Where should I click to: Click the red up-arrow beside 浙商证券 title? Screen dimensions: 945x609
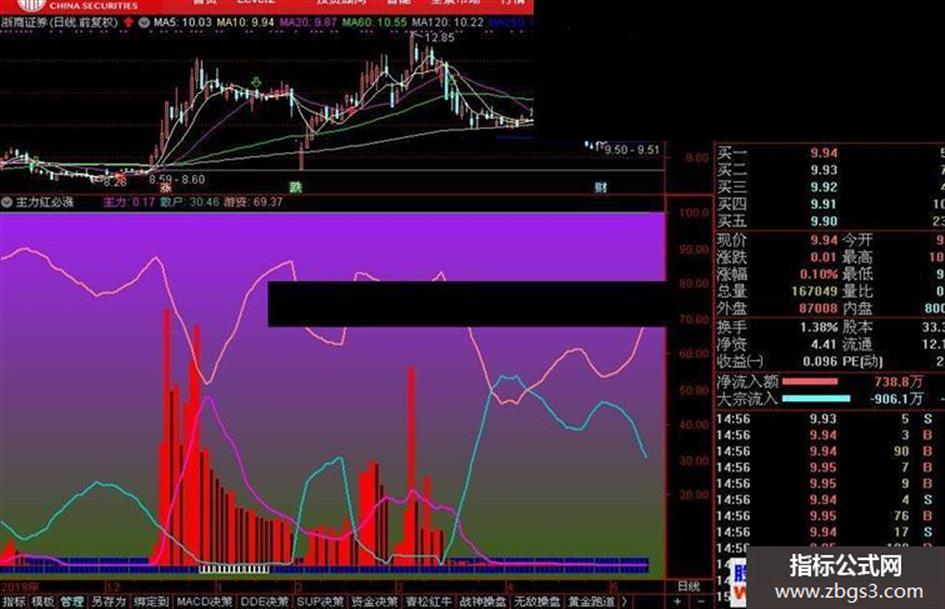tap(128, 22)
